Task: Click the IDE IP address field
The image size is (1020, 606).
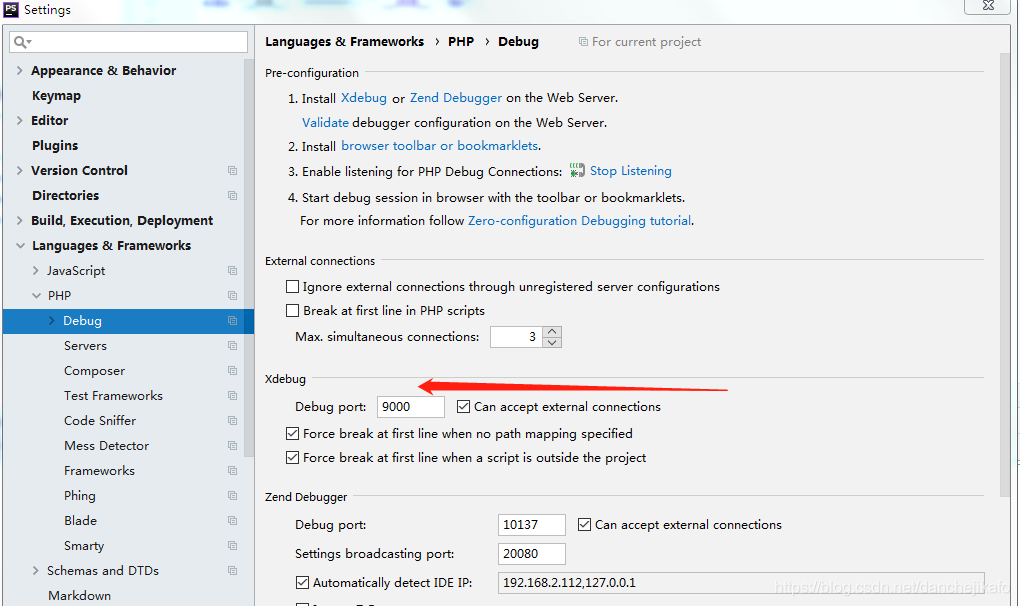Action: click(x=741, y=583)
